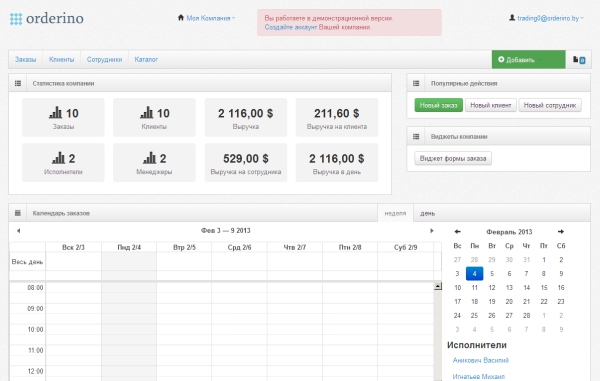
Task: Click the list icon of Статистика компании panel
Action: [x=18, y=83]
